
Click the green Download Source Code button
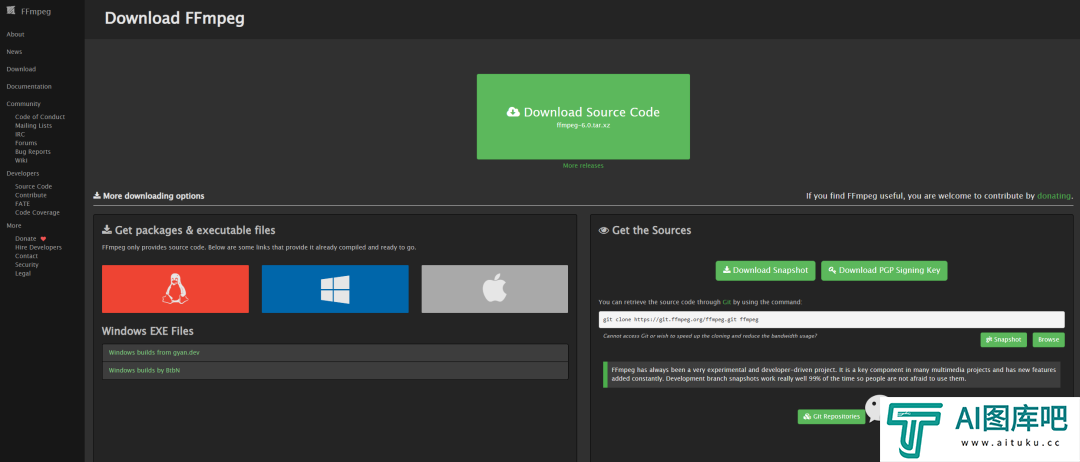pos(583,117)
